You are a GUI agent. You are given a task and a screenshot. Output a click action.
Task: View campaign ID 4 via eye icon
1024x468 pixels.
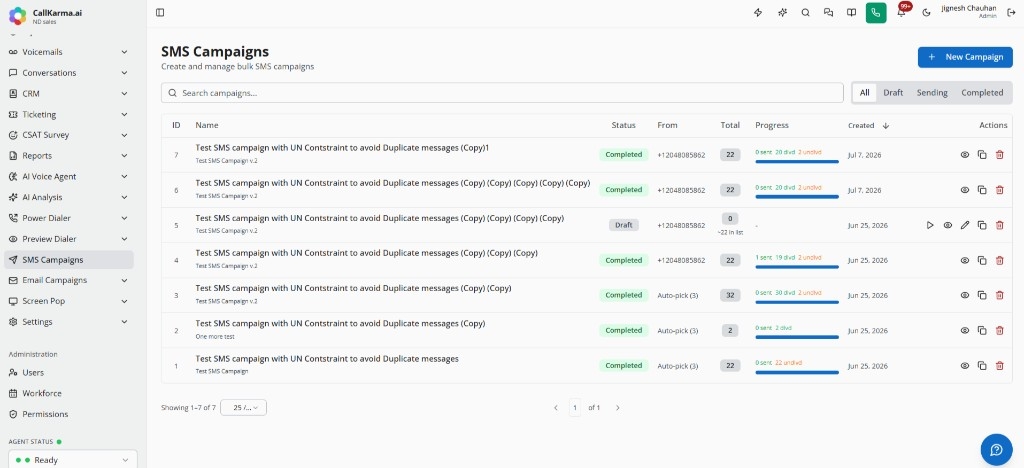(x=965, y=260)
